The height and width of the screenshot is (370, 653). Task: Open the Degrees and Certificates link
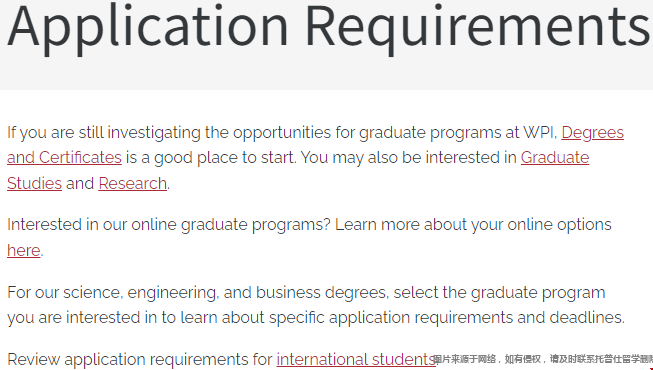(592, 132)
